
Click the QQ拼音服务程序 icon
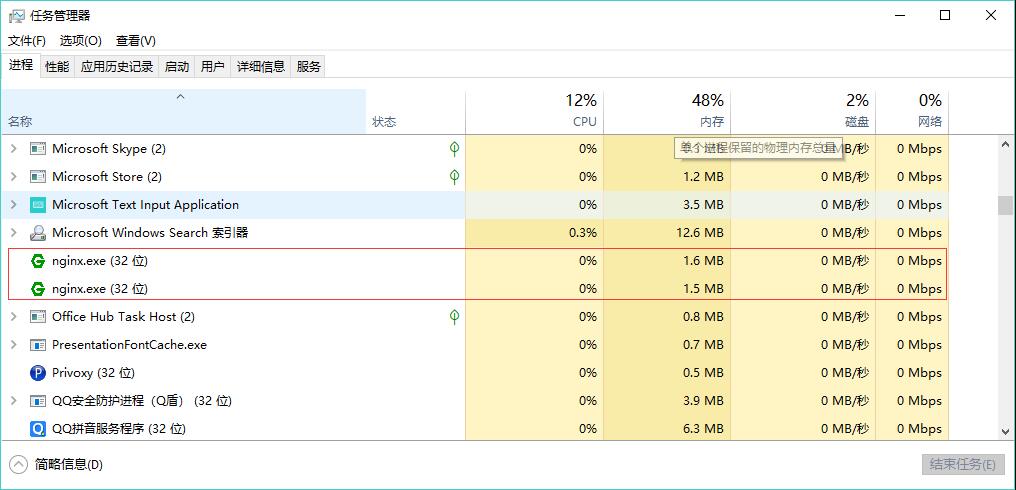click(38, 429)
